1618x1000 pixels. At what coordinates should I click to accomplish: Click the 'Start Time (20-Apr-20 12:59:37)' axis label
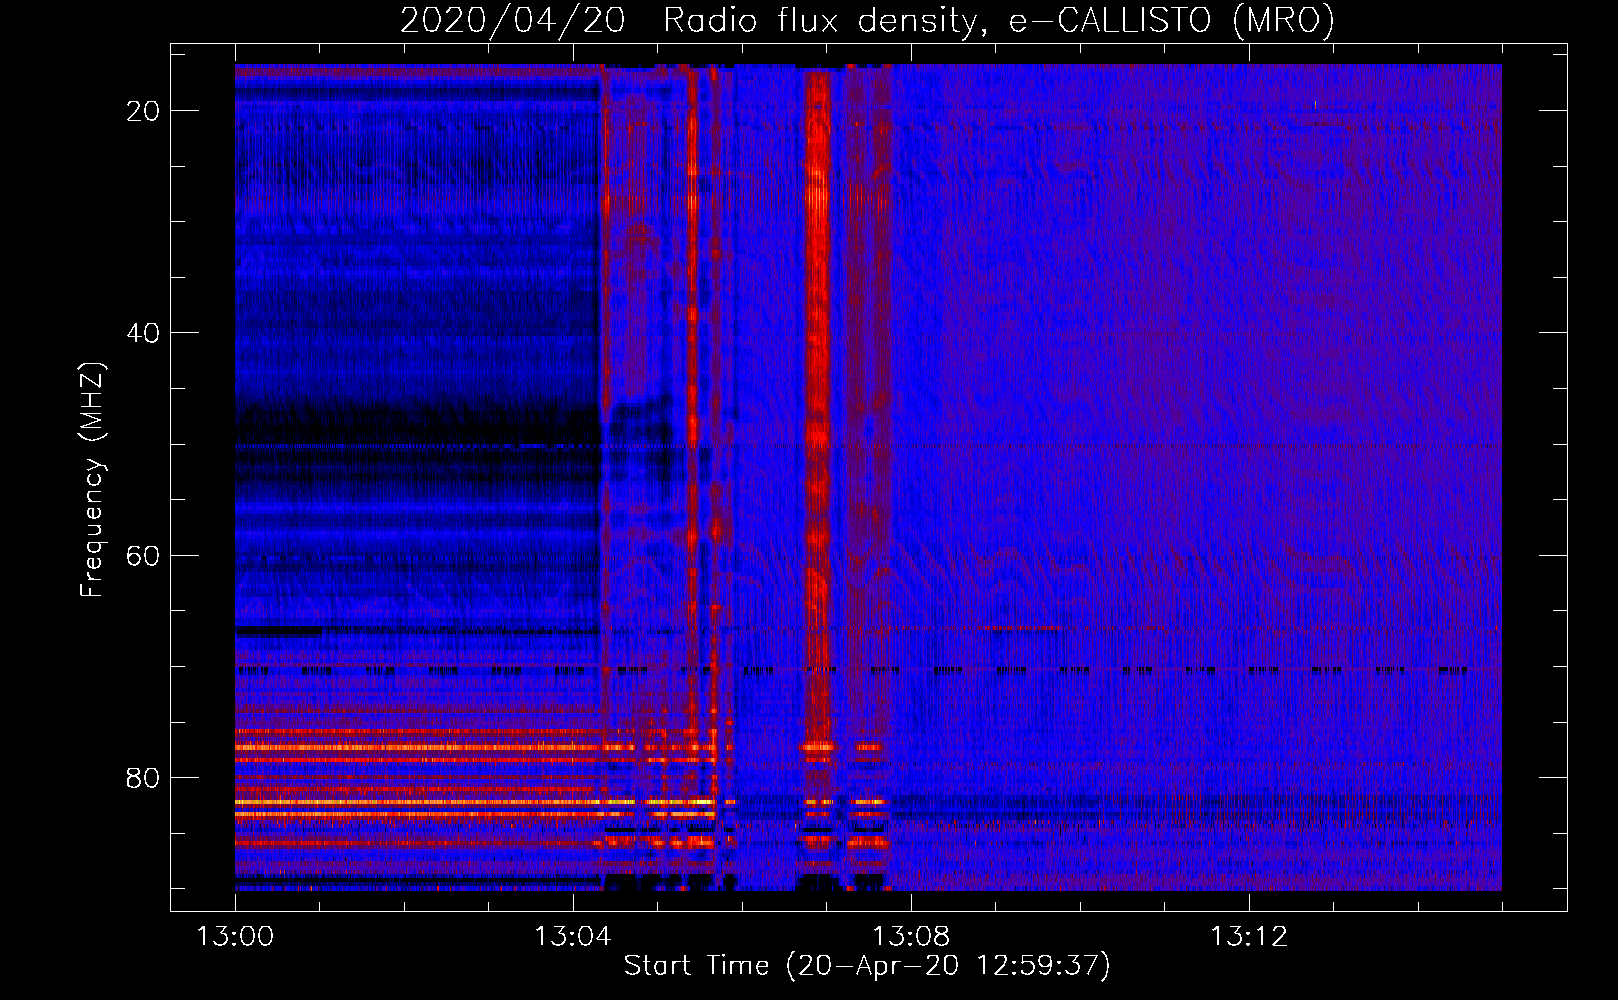coord(867,966)
